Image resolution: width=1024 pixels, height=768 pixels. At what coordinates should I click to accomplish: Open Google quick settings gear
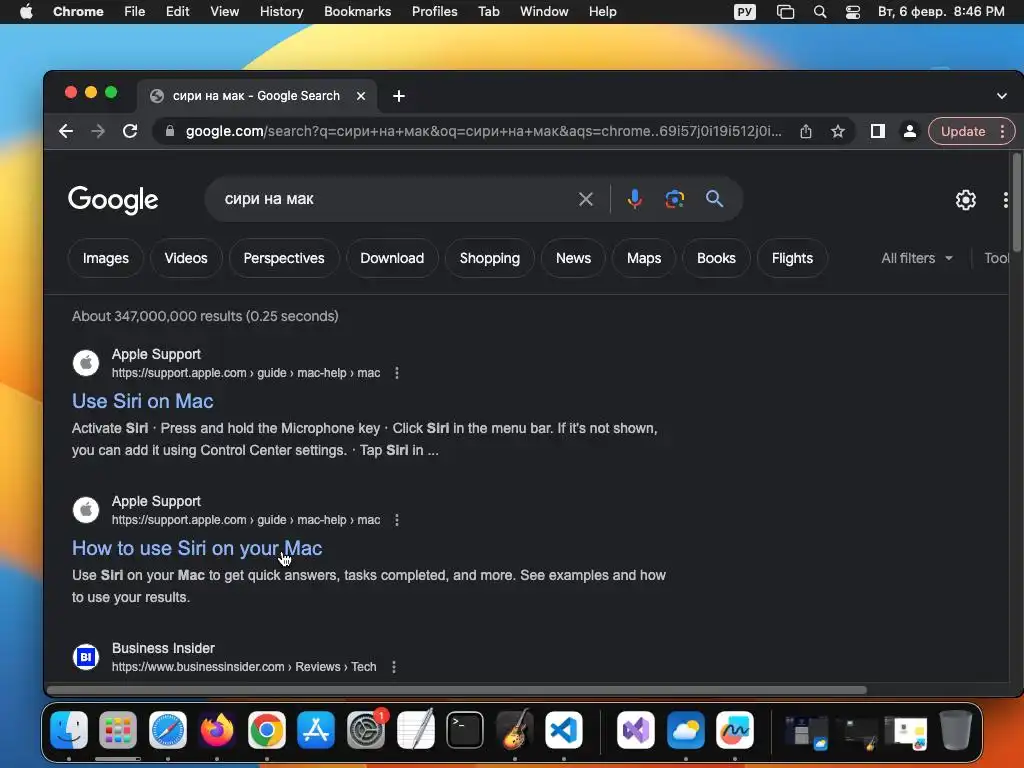click(965, 200)
